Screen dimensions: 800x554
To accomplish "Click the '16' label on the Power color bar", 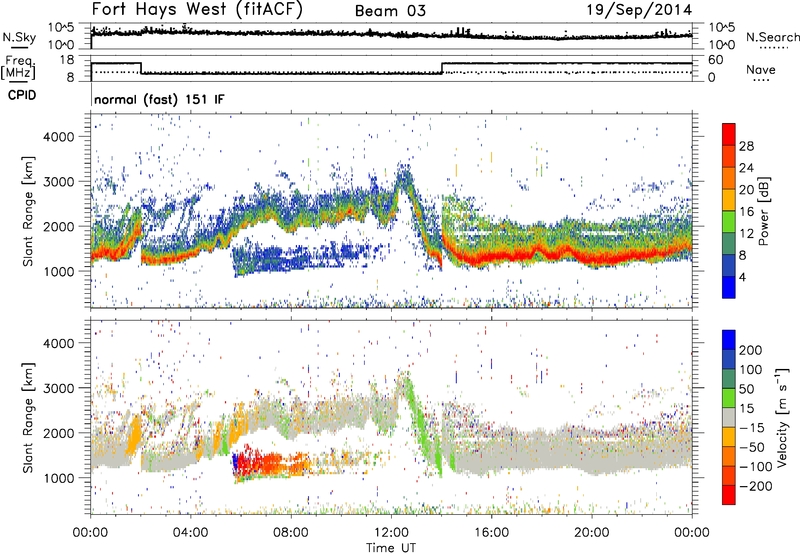I will pyautogui.click(x=746, y=212).
